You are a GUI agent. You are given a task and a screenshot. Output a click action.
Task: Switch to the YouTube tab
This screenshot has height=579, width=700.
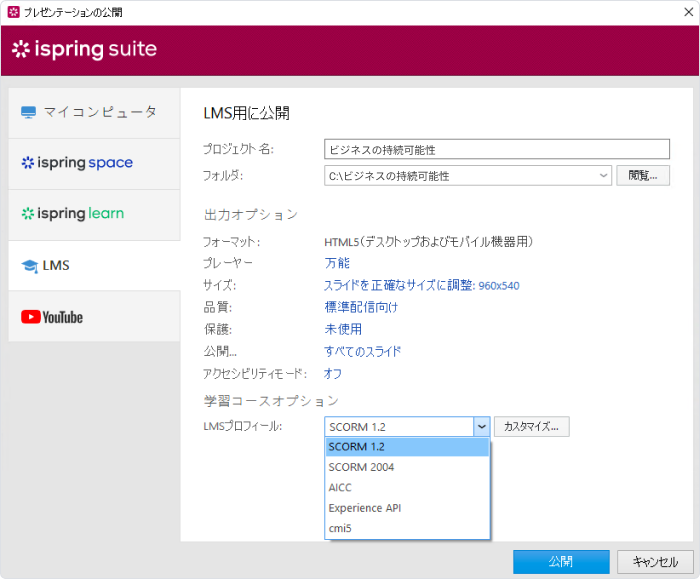94,317
